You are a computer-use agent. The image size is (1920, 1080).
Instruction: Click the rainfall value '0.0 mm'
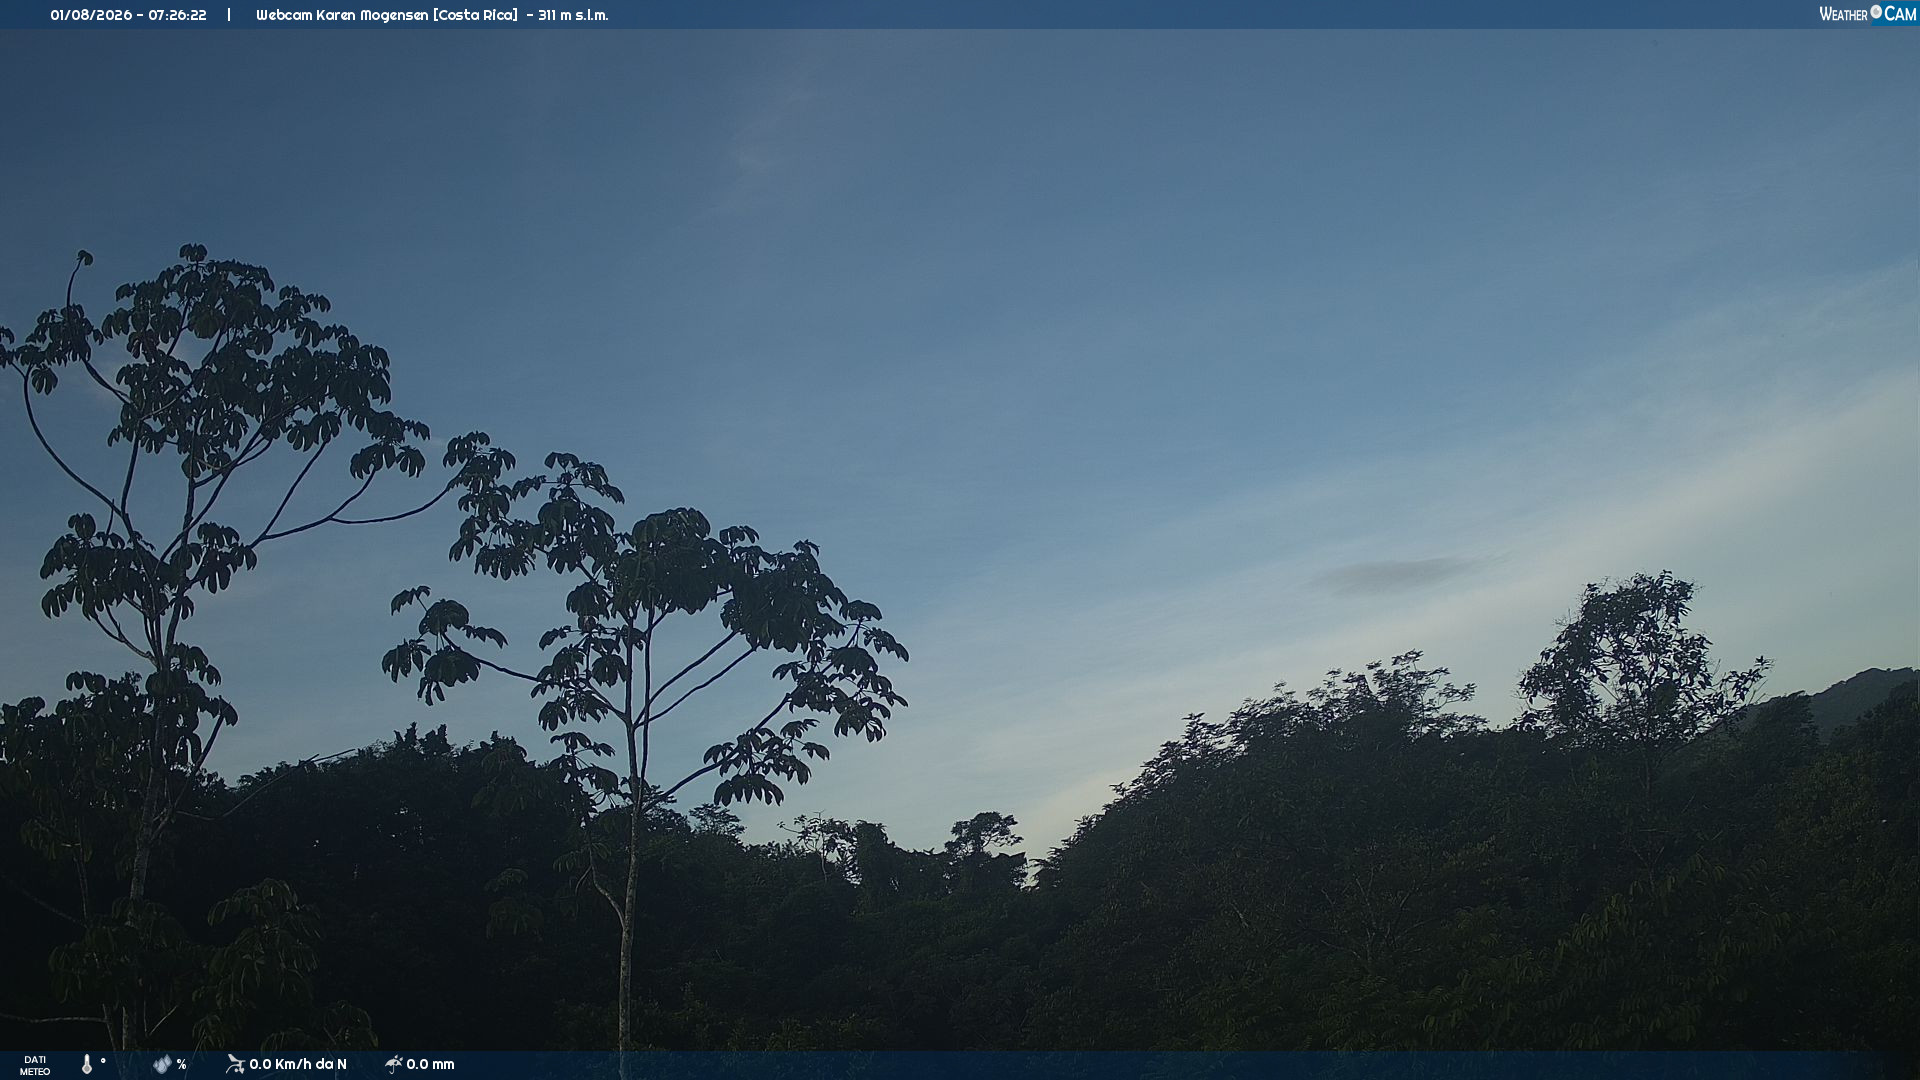[x=430, y=1064]
